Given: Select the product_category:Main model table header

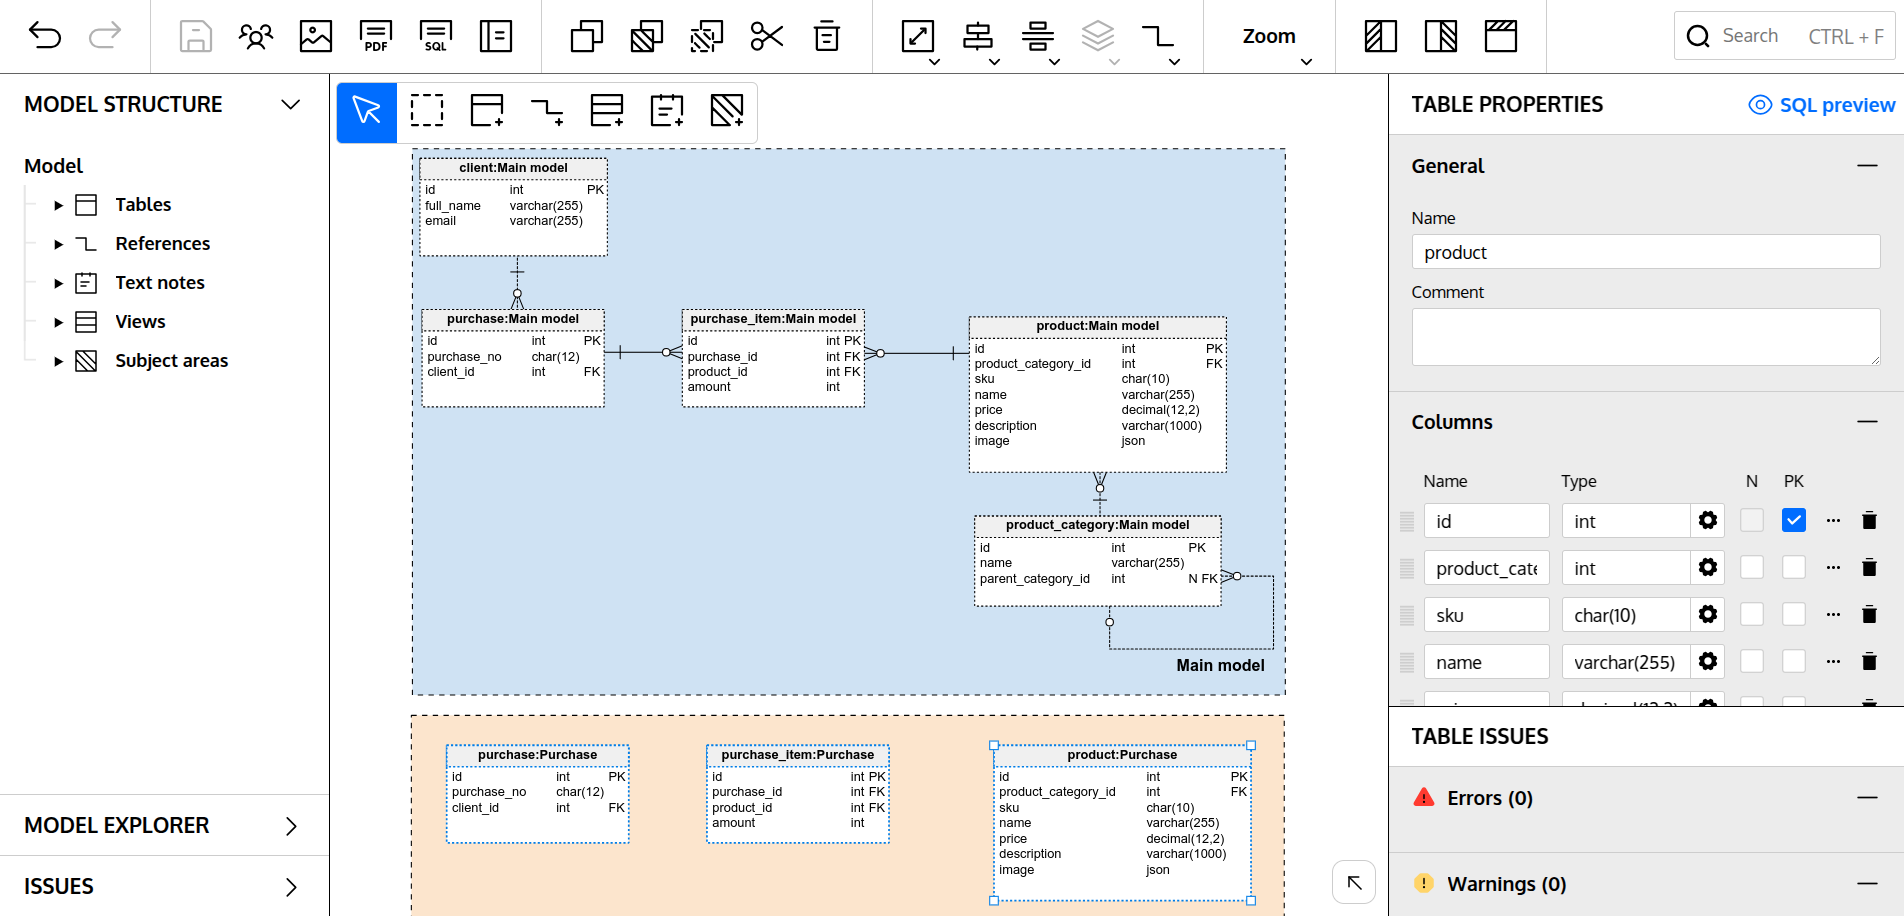Looking at the screenshot, I should pyautogui.click(x=1097, y=525).
